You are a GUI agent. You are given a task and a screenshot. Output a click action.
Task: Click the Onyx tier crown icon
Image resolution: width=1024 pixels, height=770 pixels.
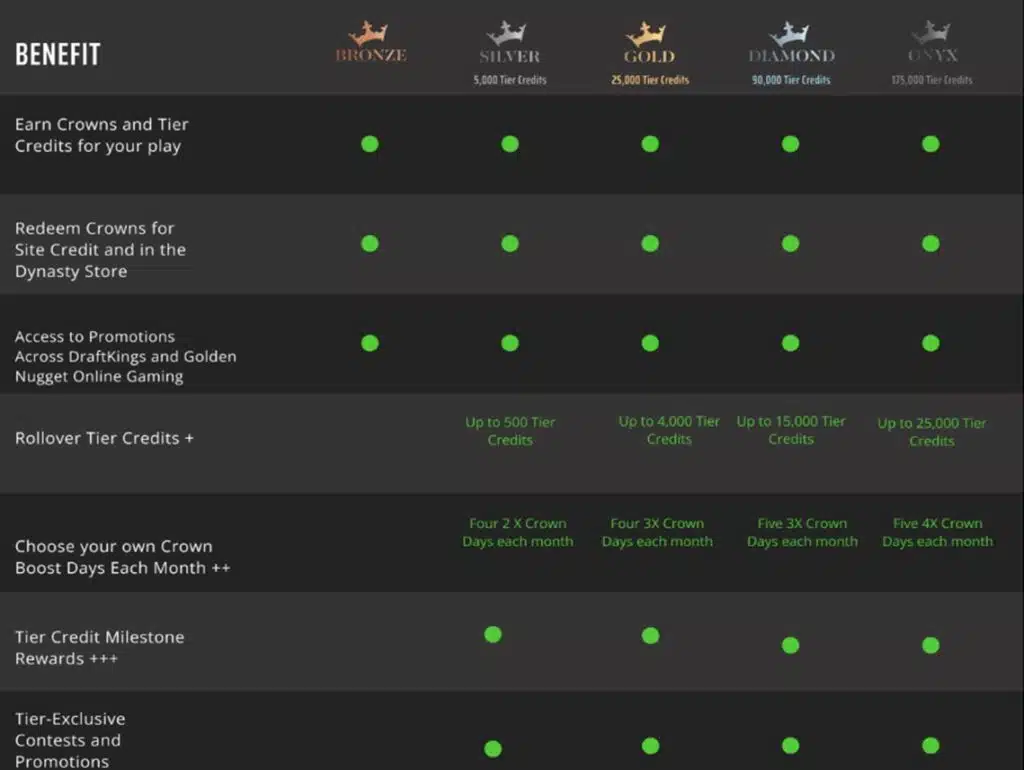931,31
